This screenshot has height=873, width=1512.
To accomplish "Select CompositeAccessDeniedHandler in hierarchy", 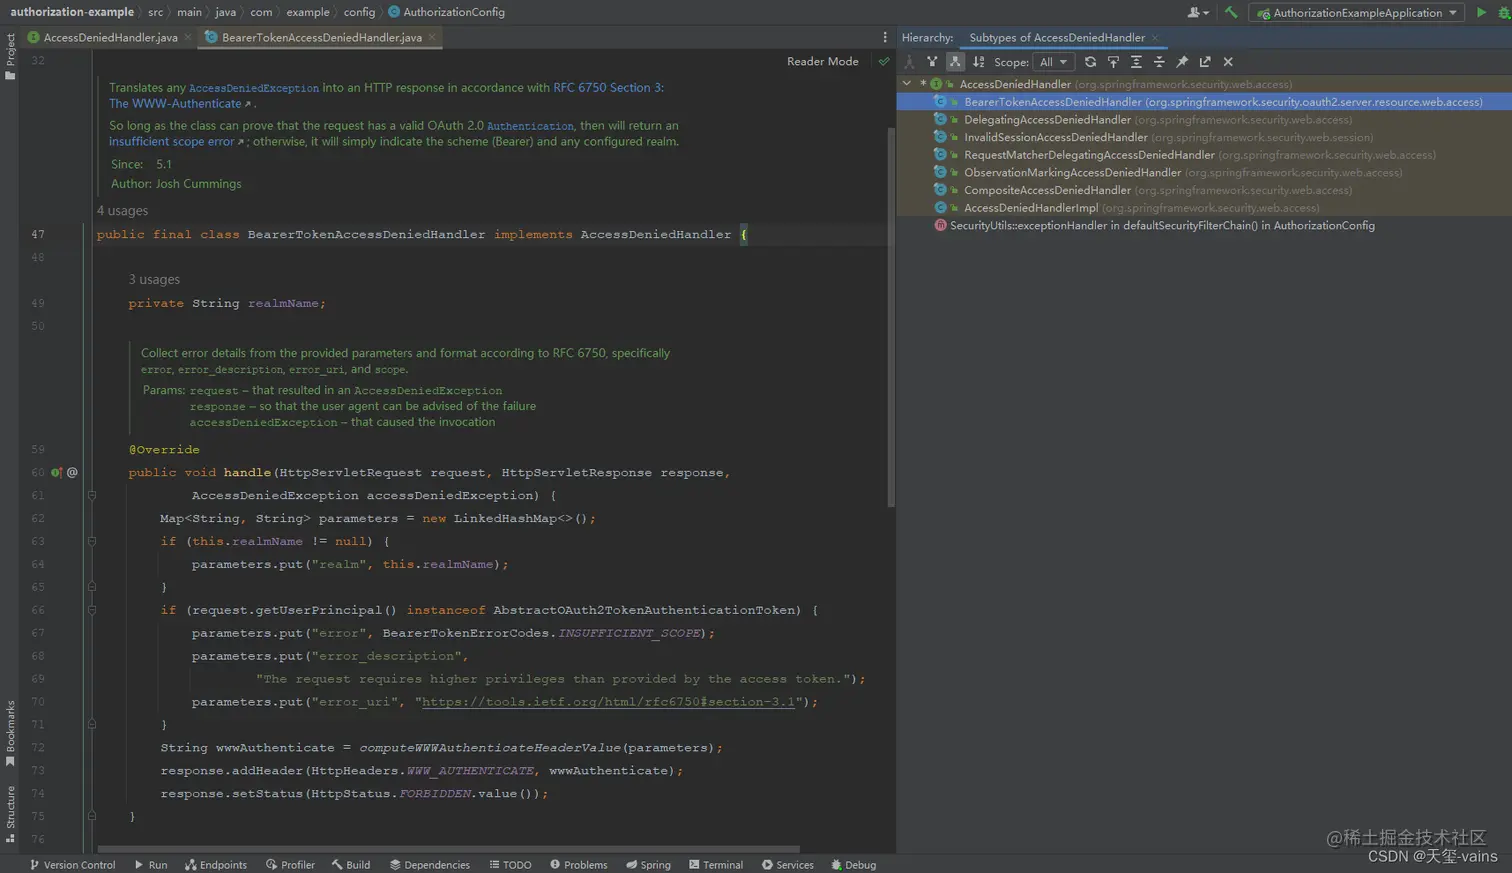I will tap(1204, 190).
